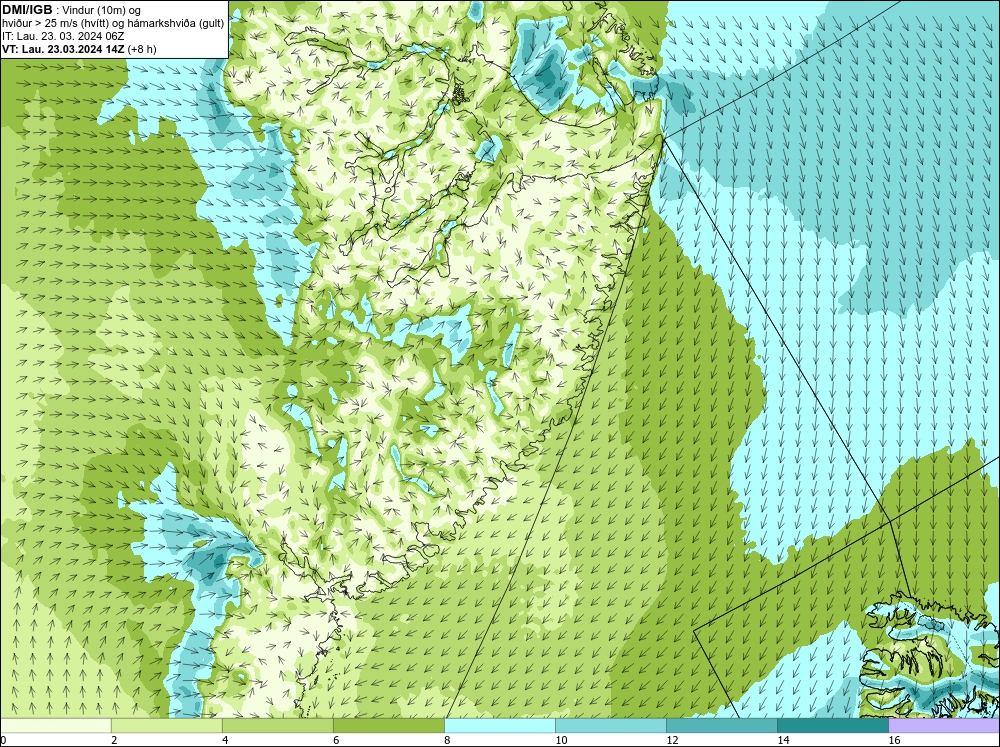Click the 'VT: Lau. 23.03.2024 14Z' line

pos(63,49)
